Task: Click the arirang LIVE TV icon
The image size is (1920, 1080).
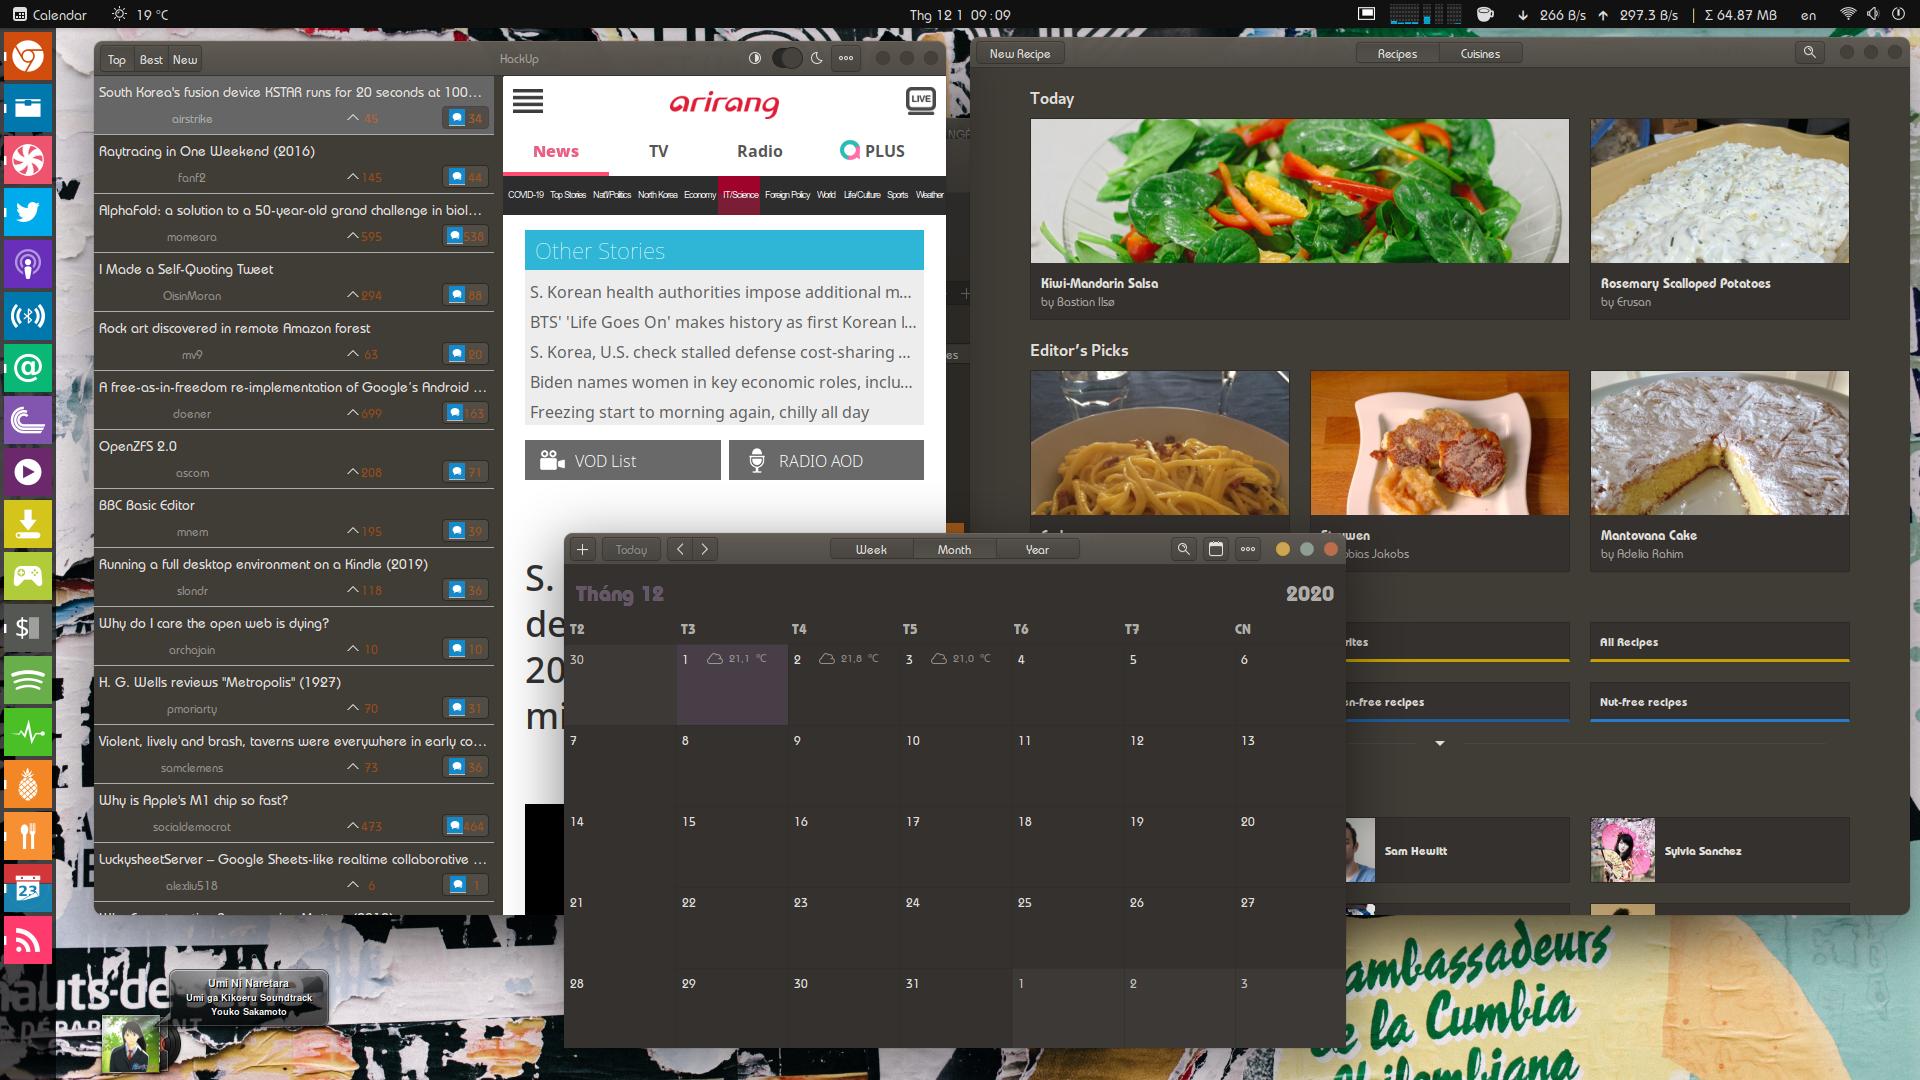Action: 920,100
